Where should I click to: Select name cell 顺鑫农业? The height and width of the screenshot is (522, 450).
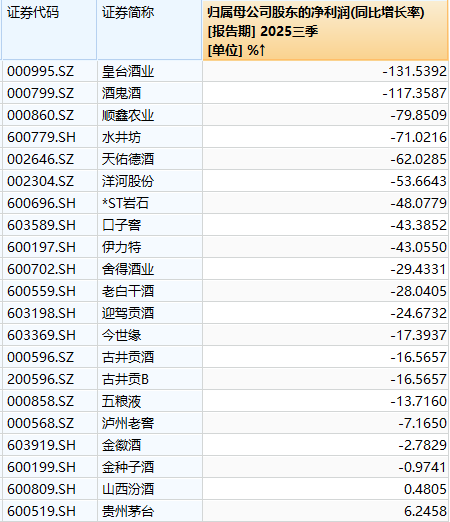coord(150,115)
